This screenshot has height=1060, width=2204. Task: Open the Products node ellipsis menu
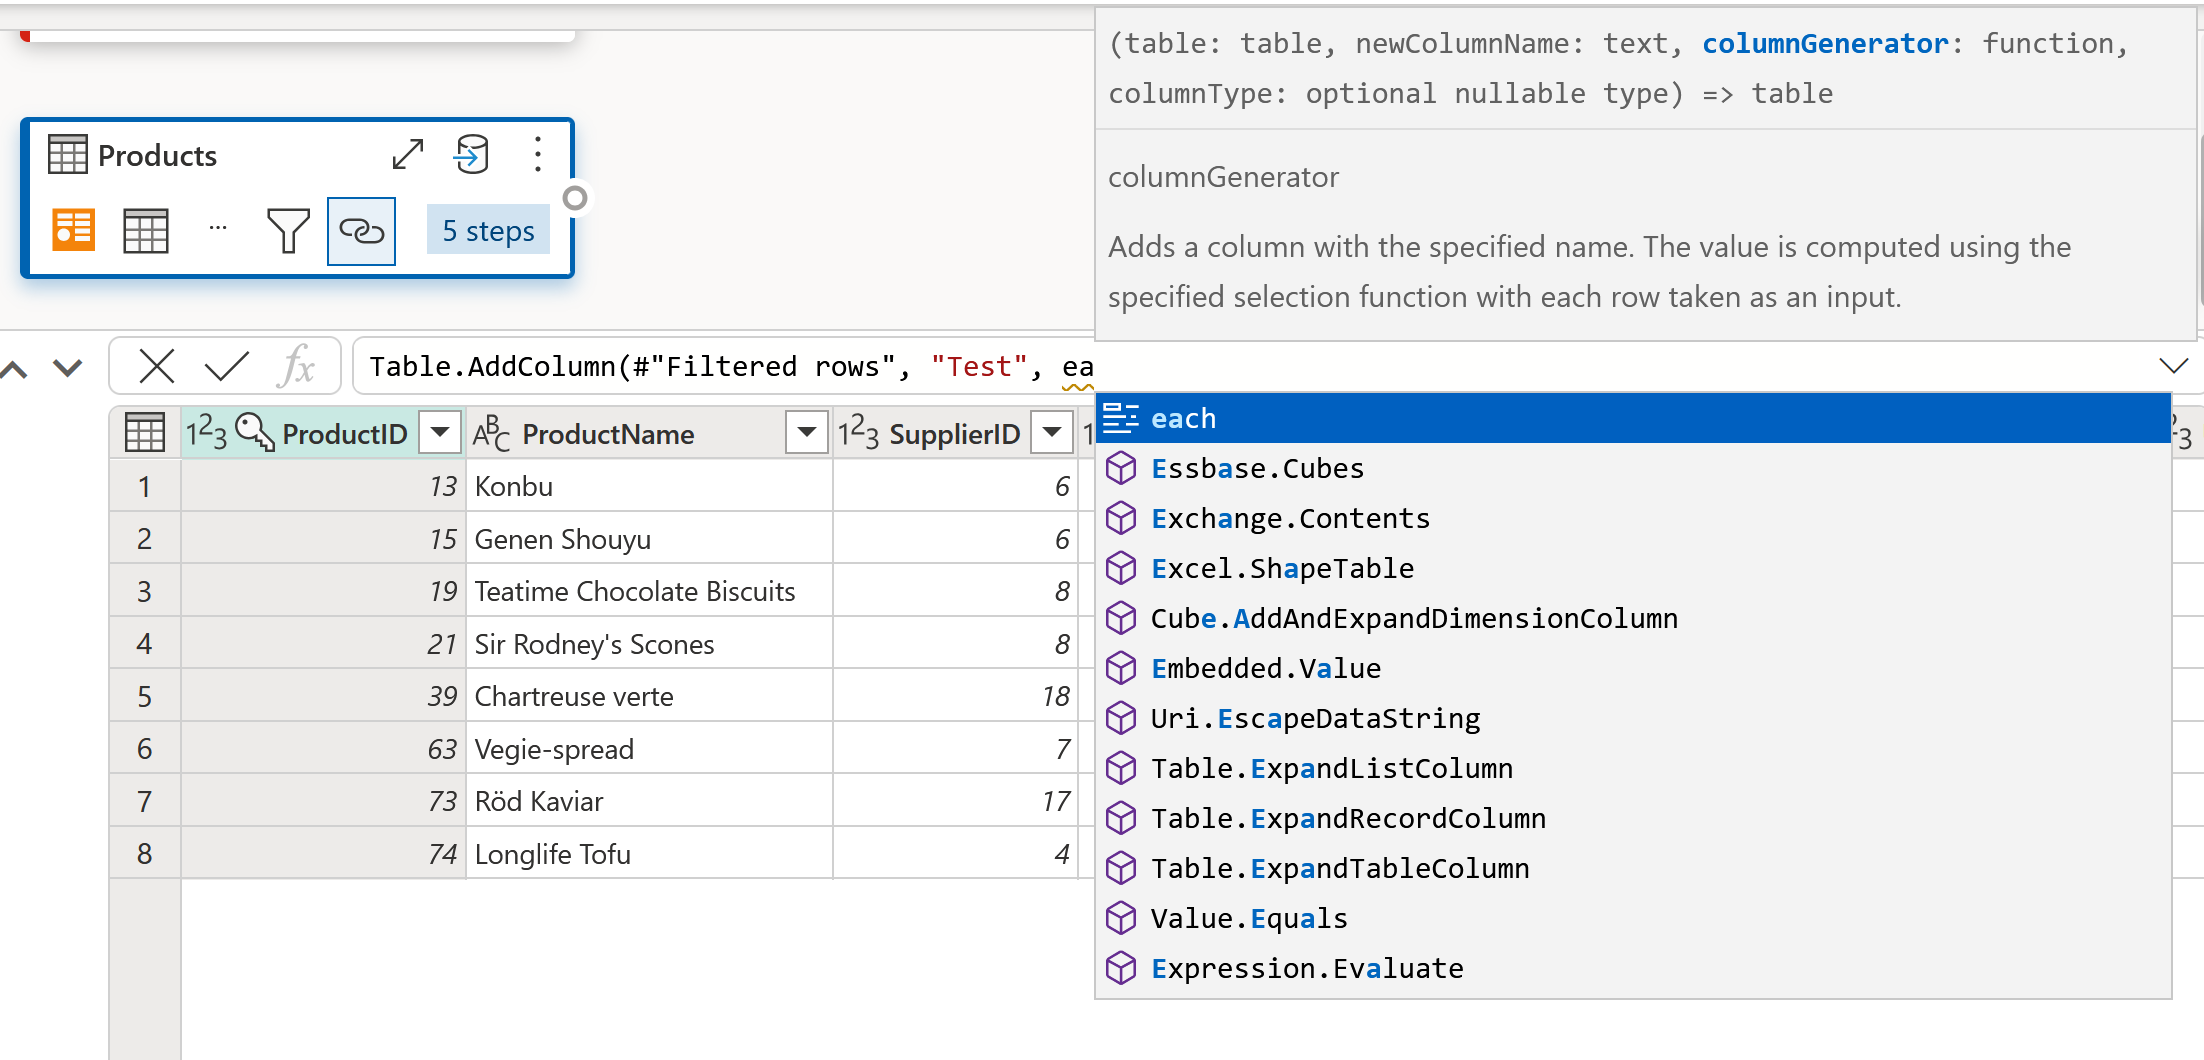[x=537, y=154]
